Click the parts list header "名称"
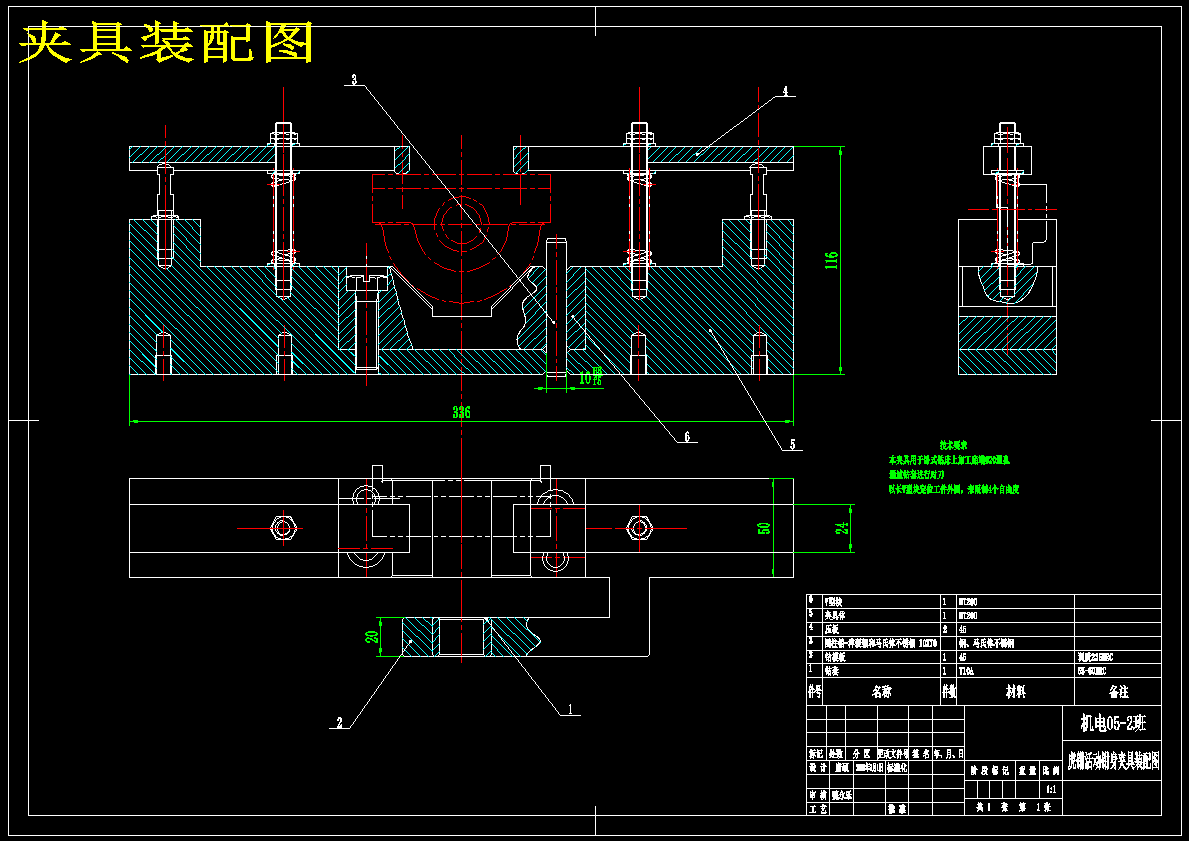 [881, 692]
